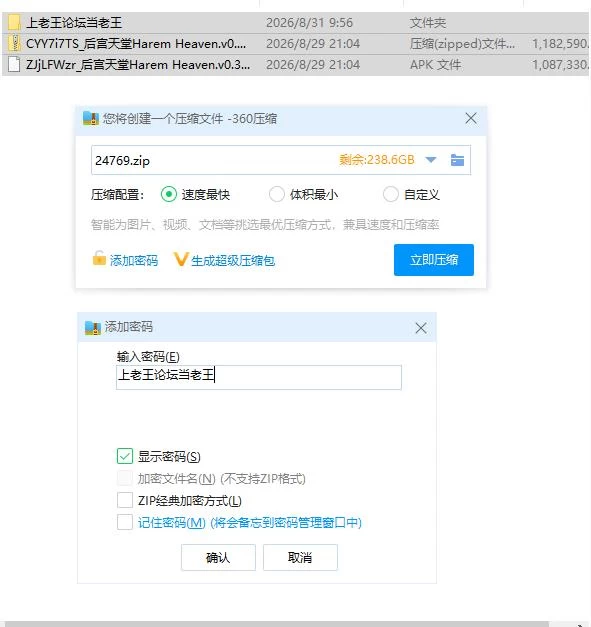This screenshot has height=627, width=591.
Task: Open the 添加密码 link
Action: (x=134, y=261)
